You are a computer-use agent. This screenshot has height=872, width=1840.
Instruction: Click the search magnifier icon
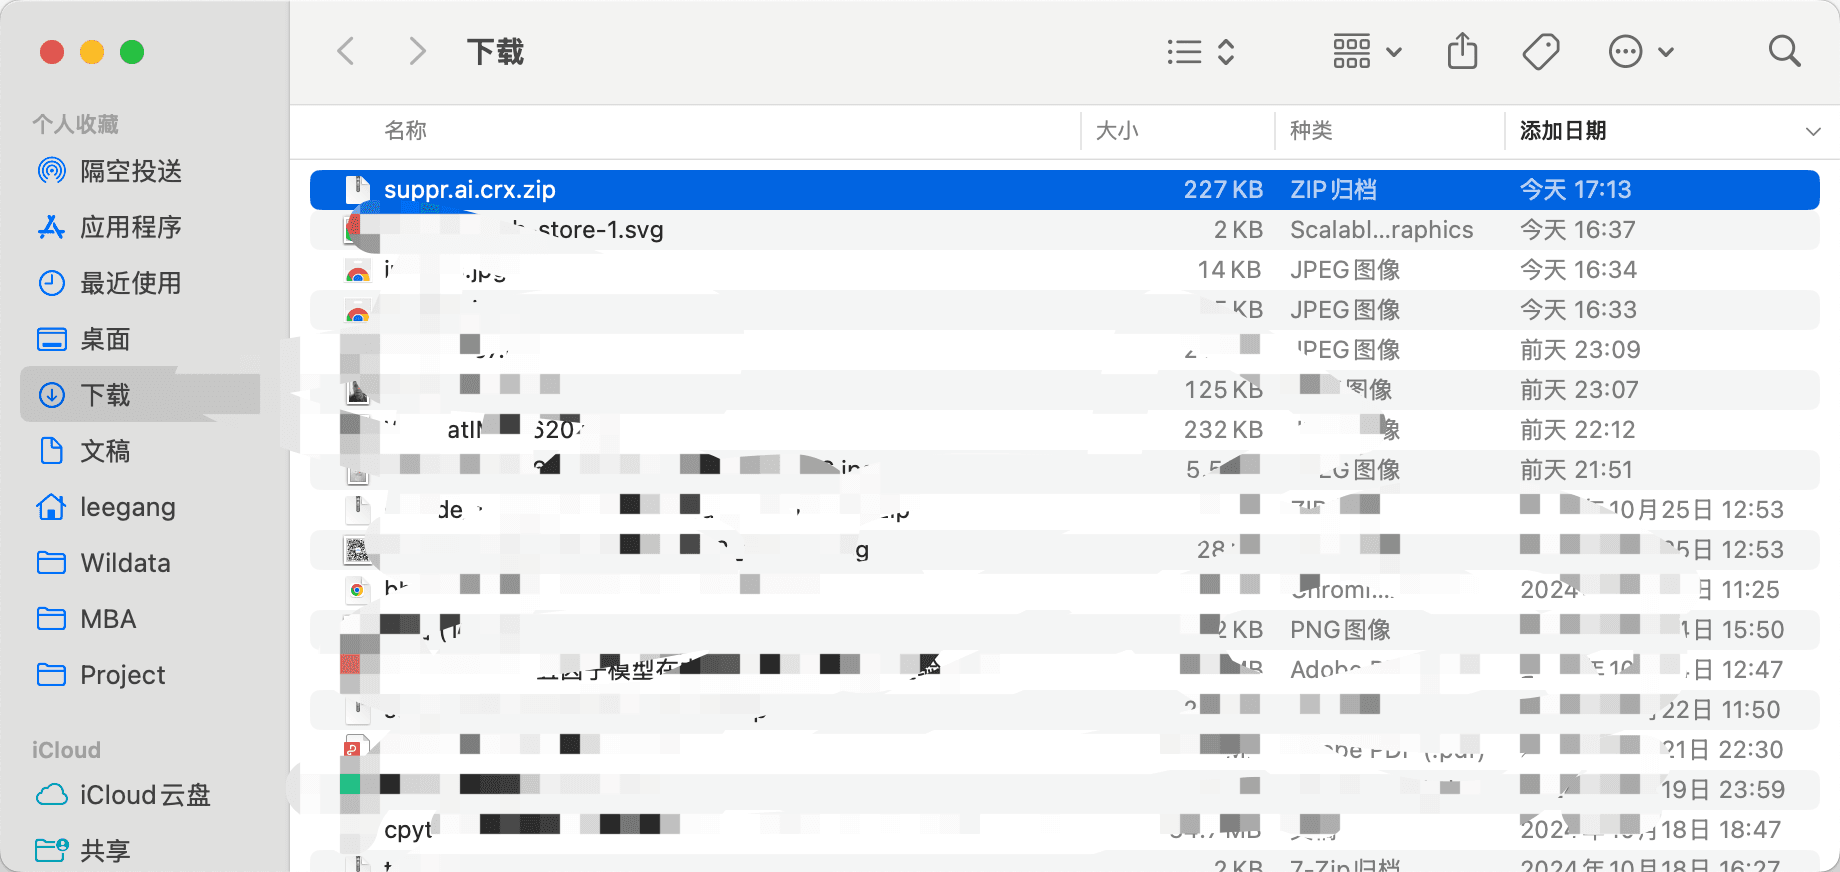pos(1784,51)
